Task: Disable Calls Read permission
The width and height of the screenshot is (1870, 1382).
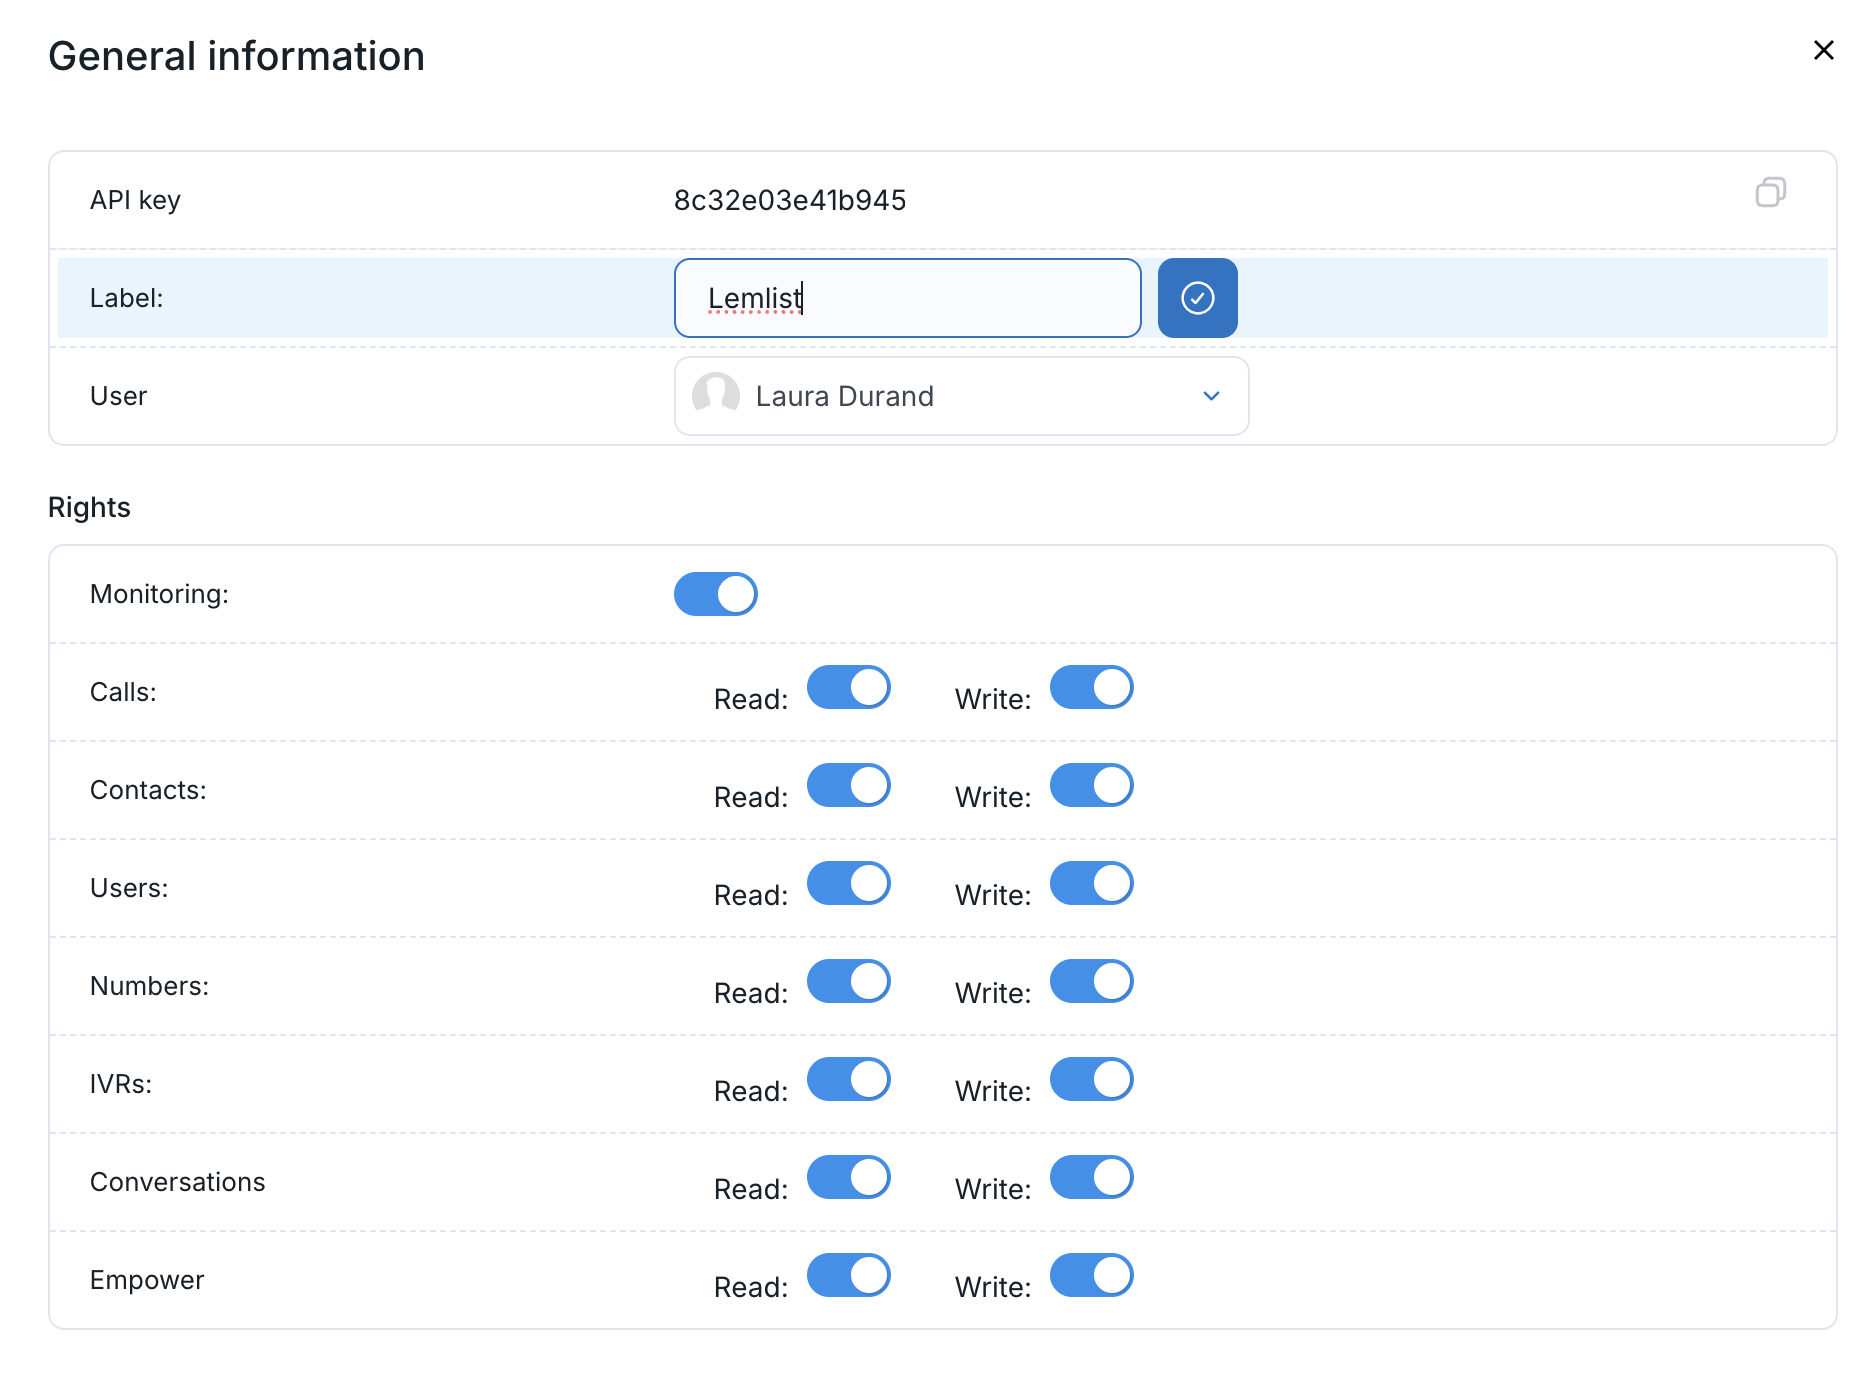Action: tap(848, 687)
